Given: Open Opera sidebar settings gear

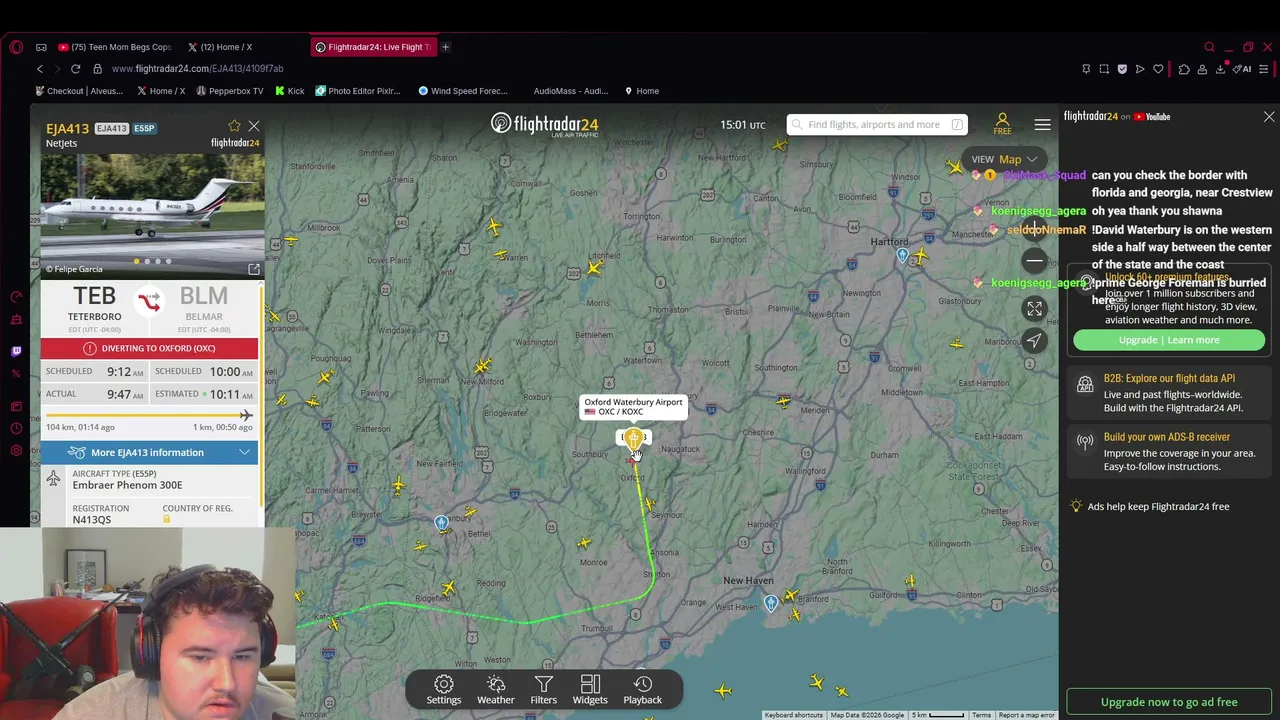Looking at the screenshot, I should [x=16, y=451].
